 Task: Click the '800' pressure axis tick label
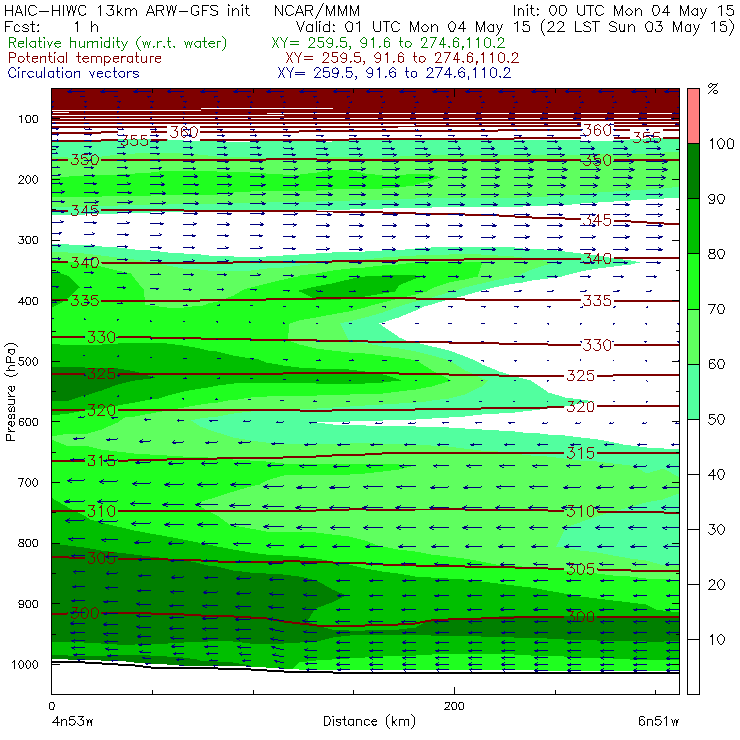(28, 543)
